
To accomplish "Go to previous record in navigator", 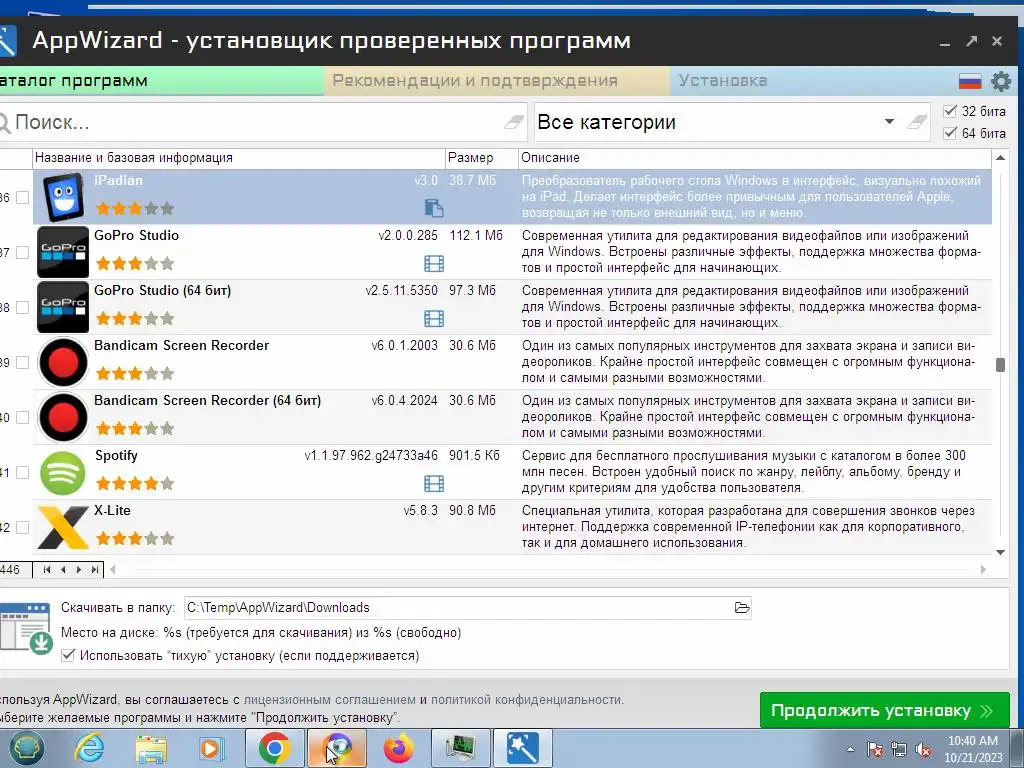I will coord(63,569).
